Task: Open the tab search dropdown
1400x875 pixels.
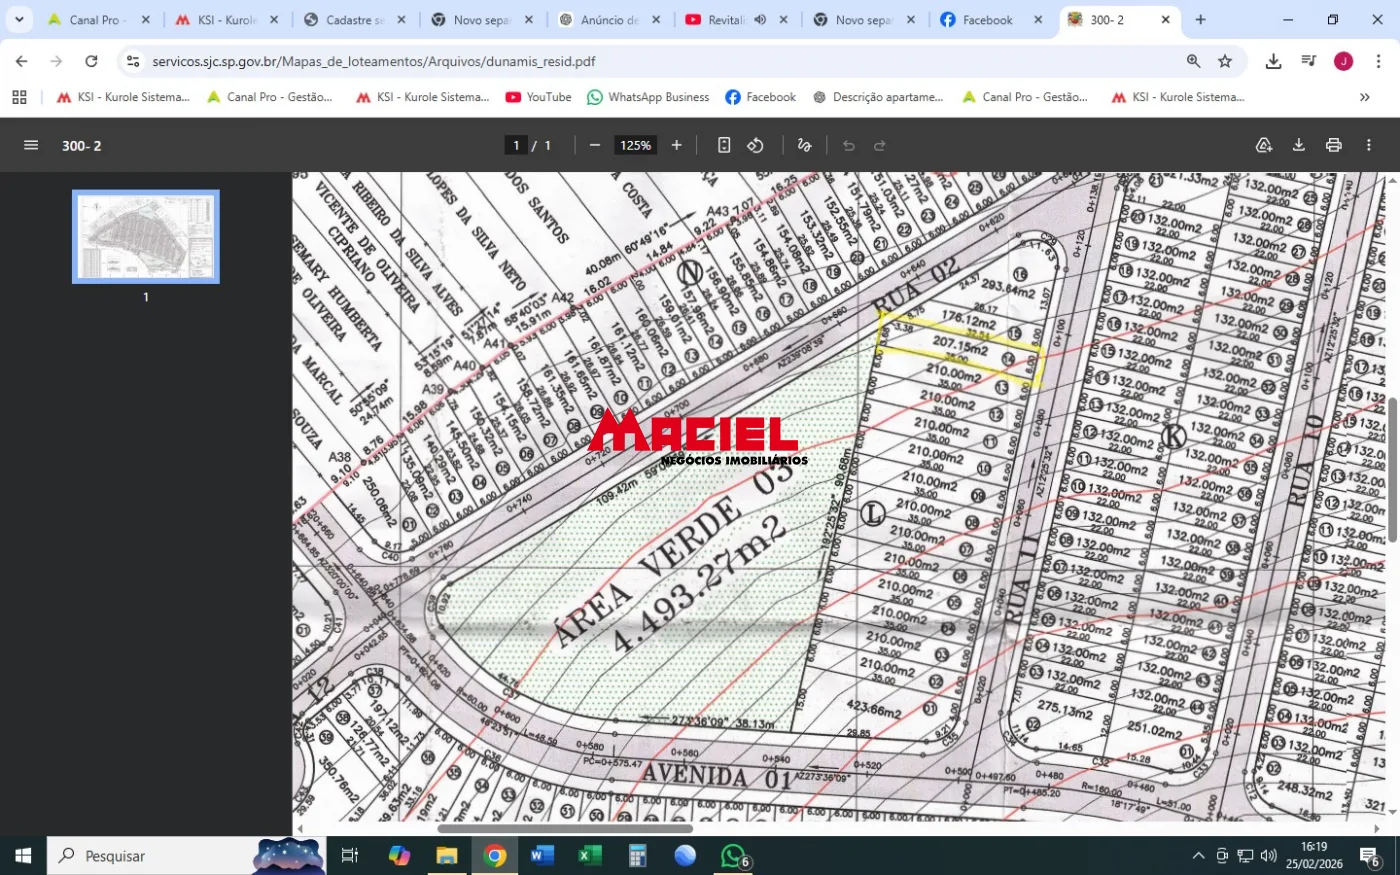Action: (x=19, y=20)
